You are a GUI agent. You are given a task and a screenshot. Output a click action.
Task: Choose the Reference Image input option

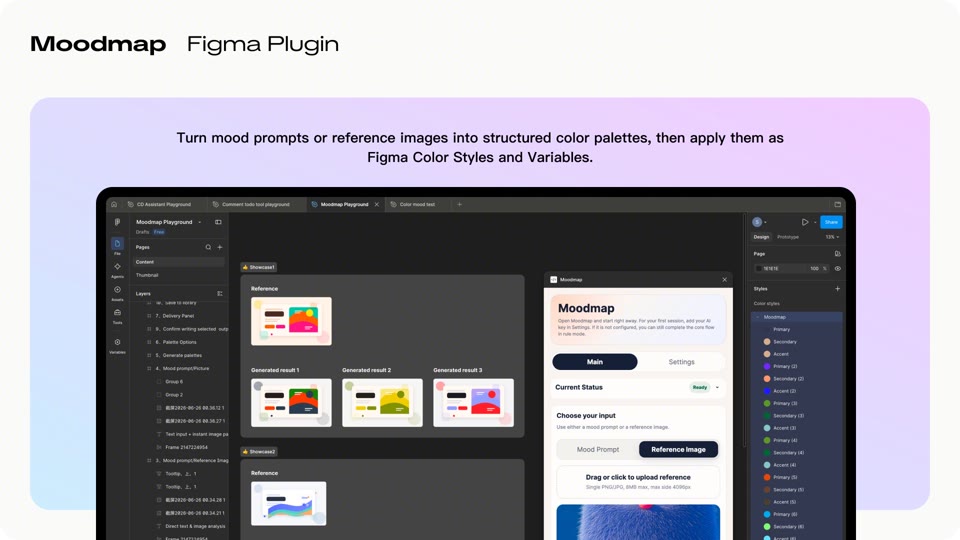tap(678, 449)
